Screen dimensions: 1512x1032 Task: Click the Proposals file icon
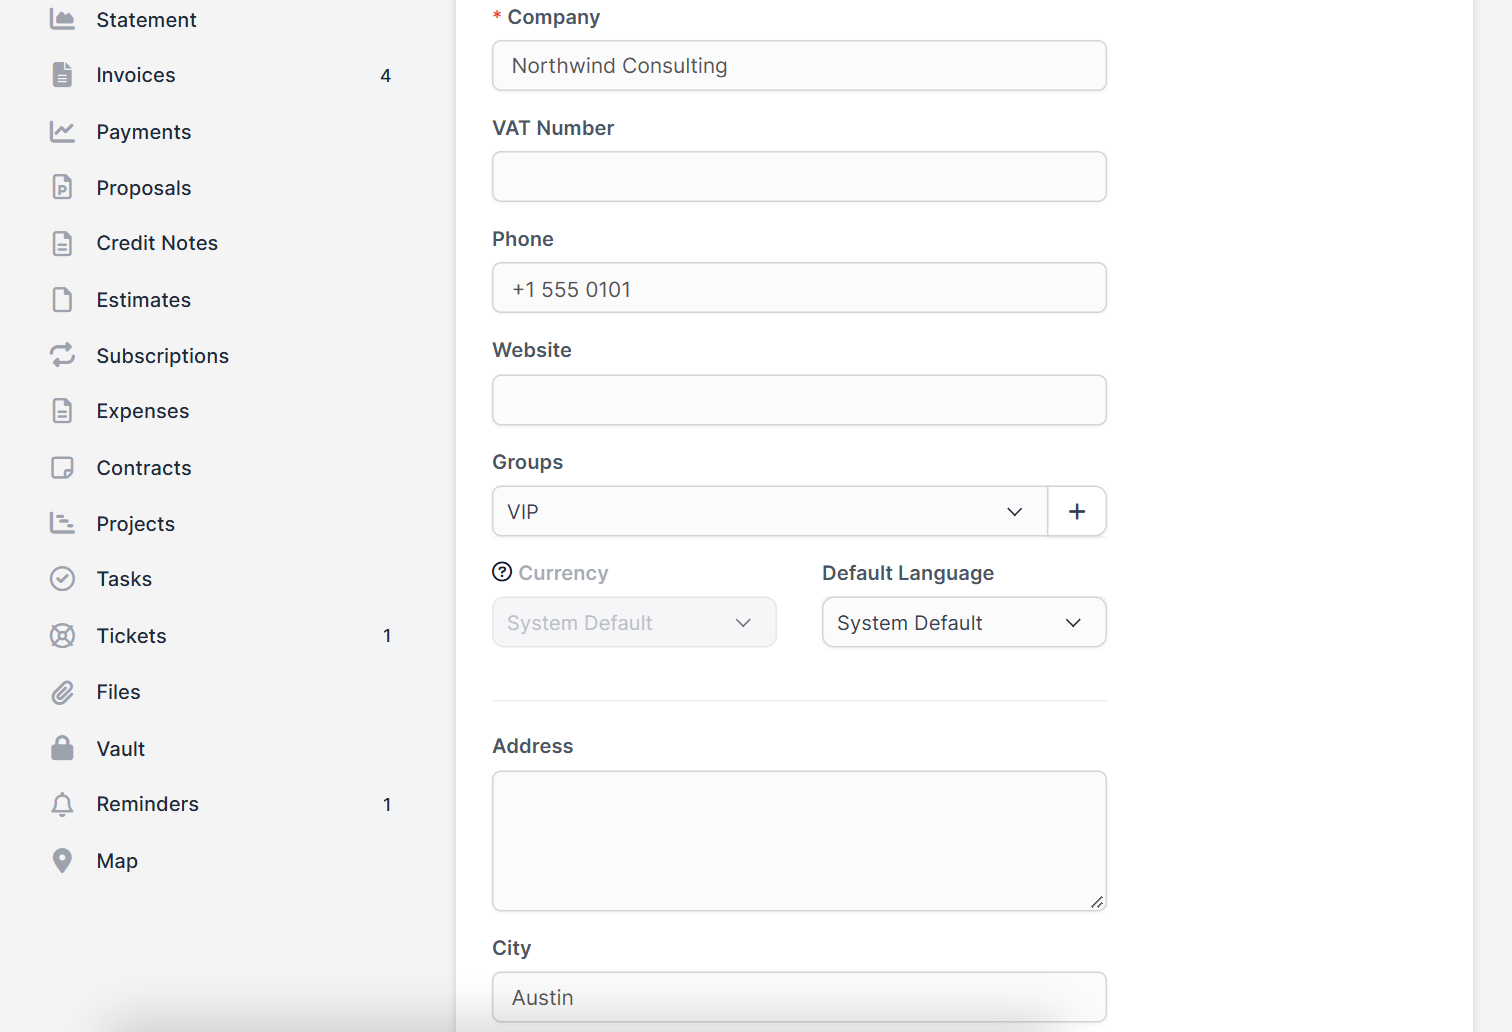62,187
